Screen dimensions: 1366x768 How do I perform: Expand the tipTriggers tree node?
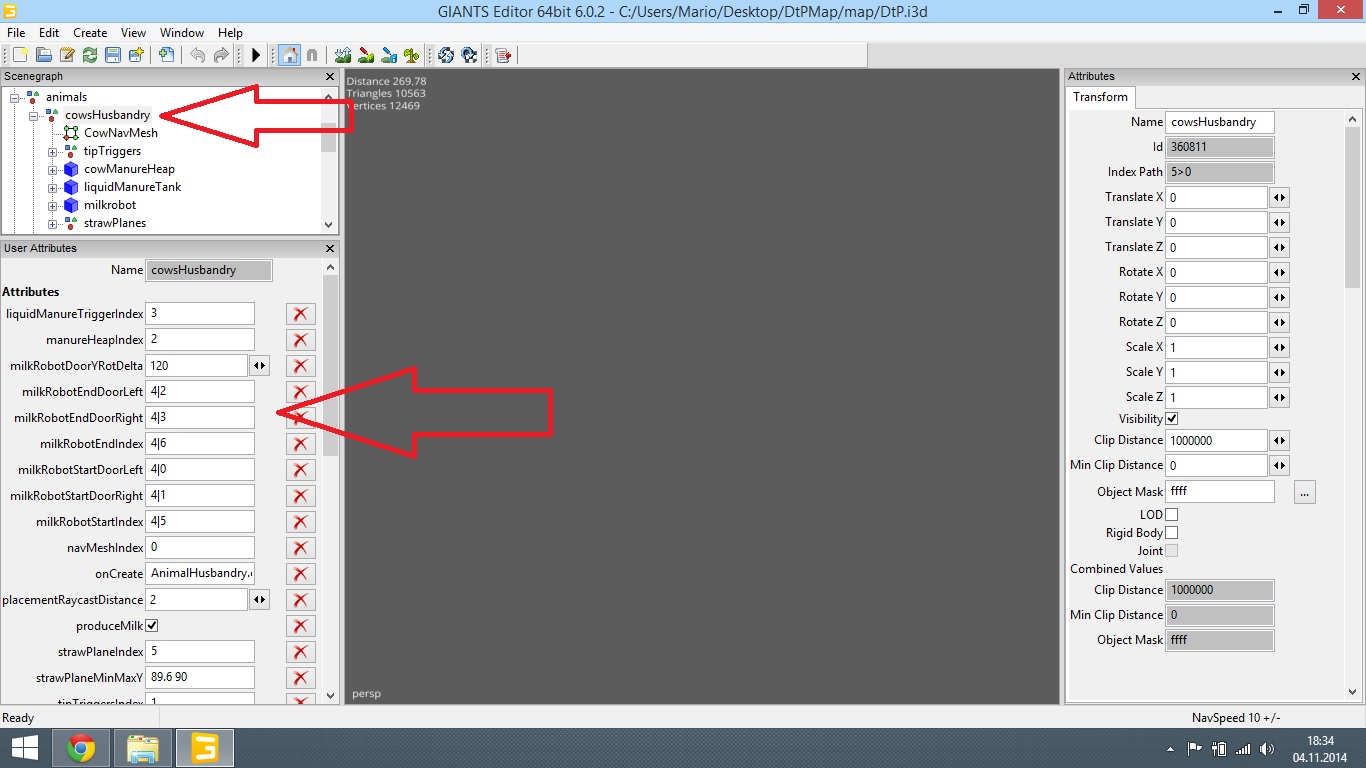tap(53, 152)
